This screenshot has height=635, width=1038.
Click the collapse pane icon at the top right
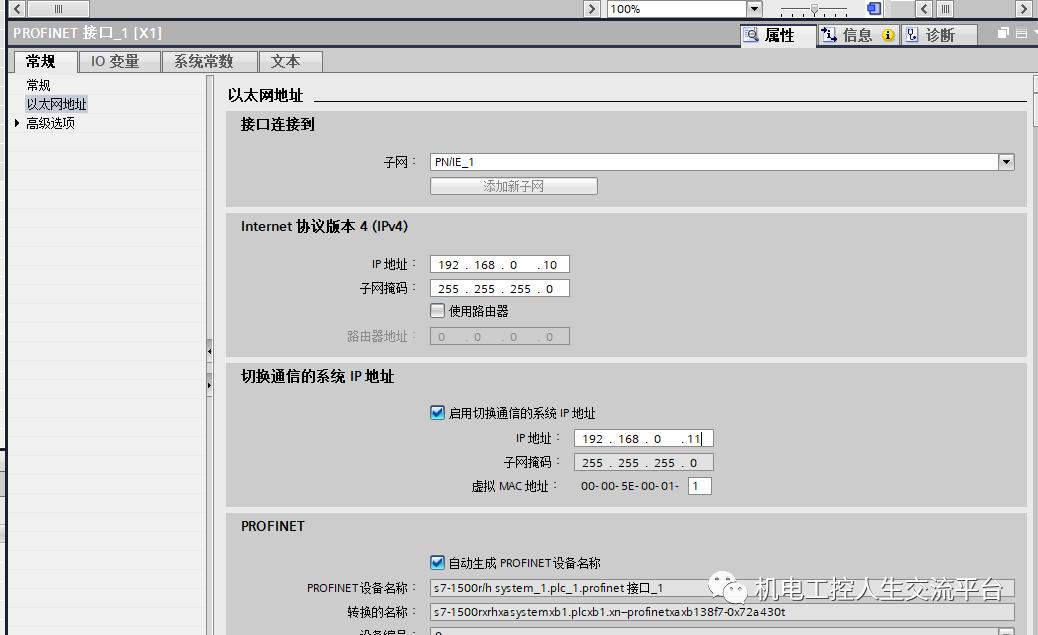tap(1020, 33)
